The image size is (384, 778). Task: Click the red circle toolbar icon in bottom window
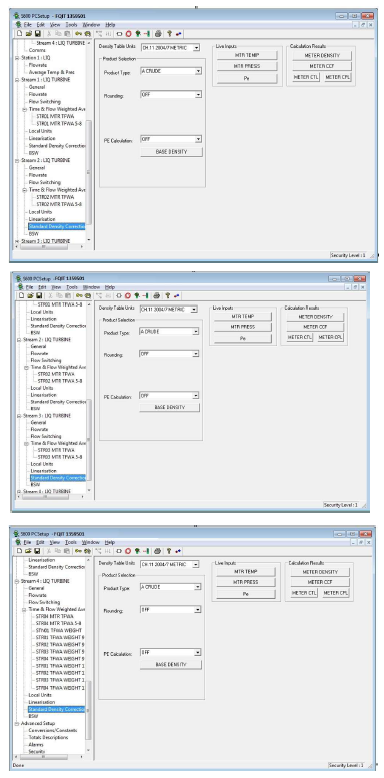(x=128, y=550)
